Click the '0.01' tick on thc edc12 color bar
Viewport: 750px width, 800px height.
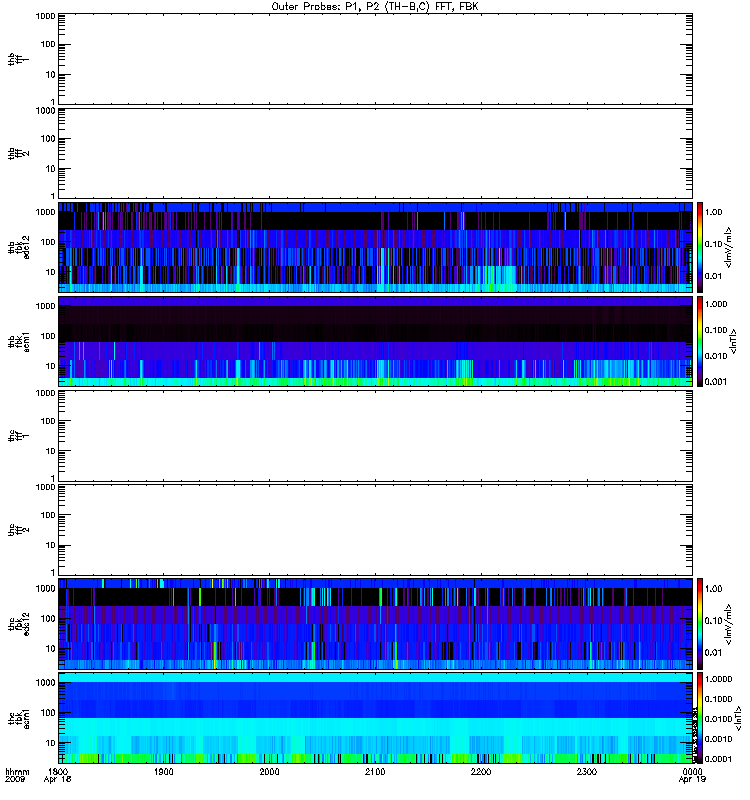(x=713, y=653)
